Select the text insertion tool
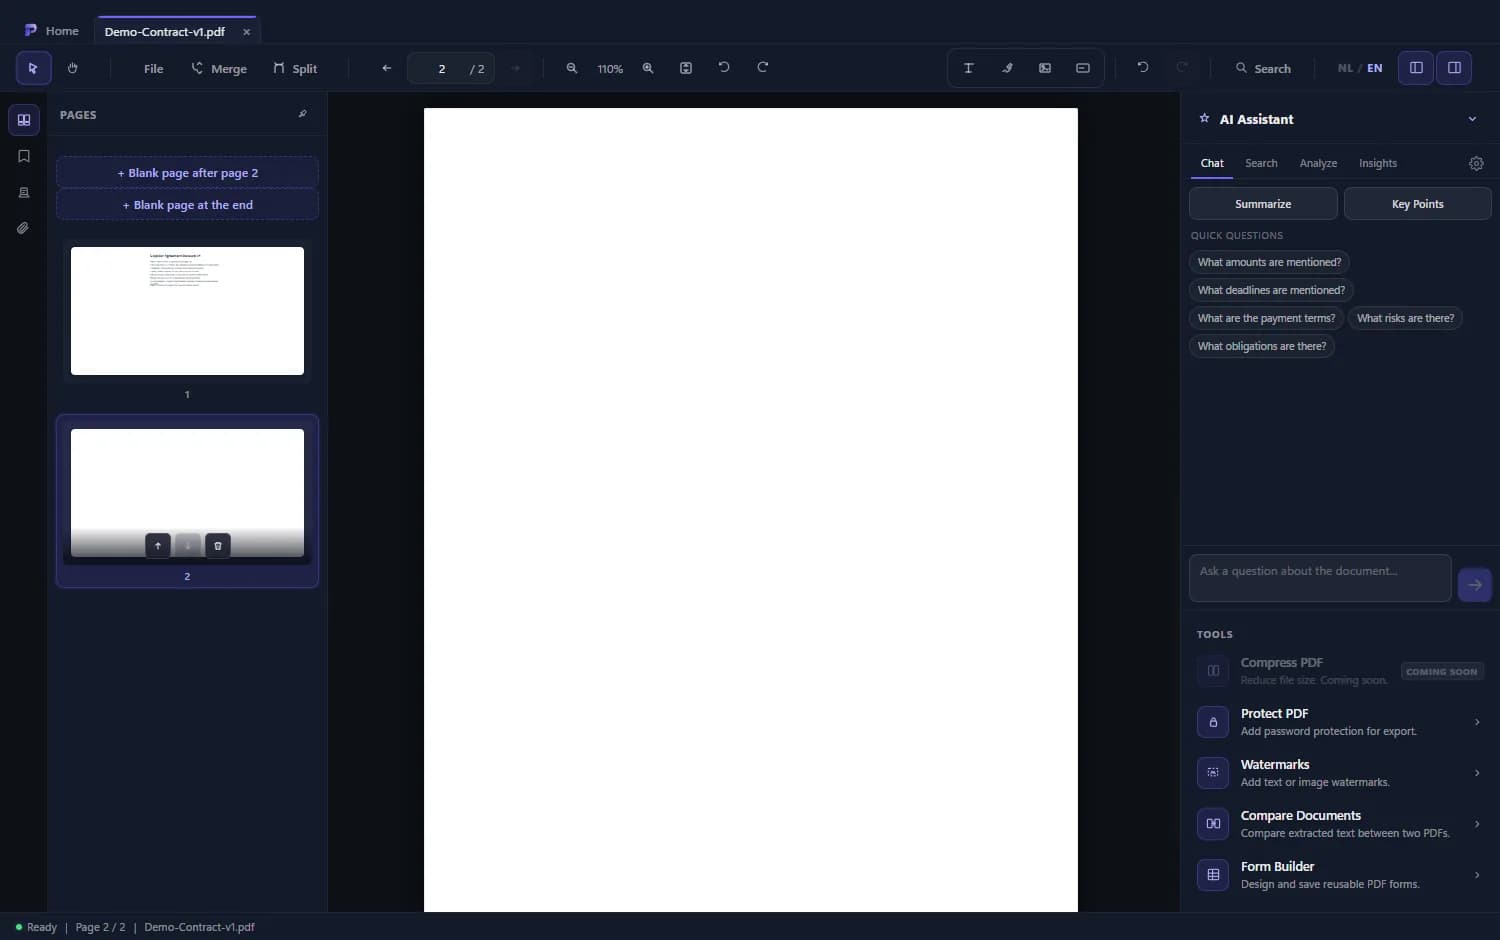Viewport: 1500px width, 940px height. [968, 68]
